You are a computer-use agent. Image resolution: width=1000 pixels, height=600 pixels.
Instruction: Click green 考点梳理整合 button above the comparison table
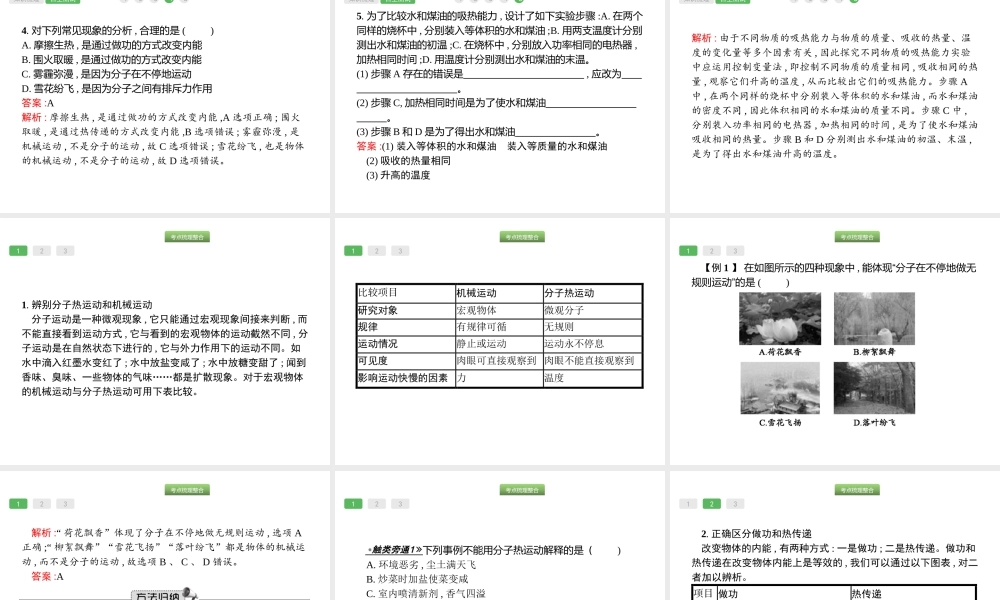522,237
